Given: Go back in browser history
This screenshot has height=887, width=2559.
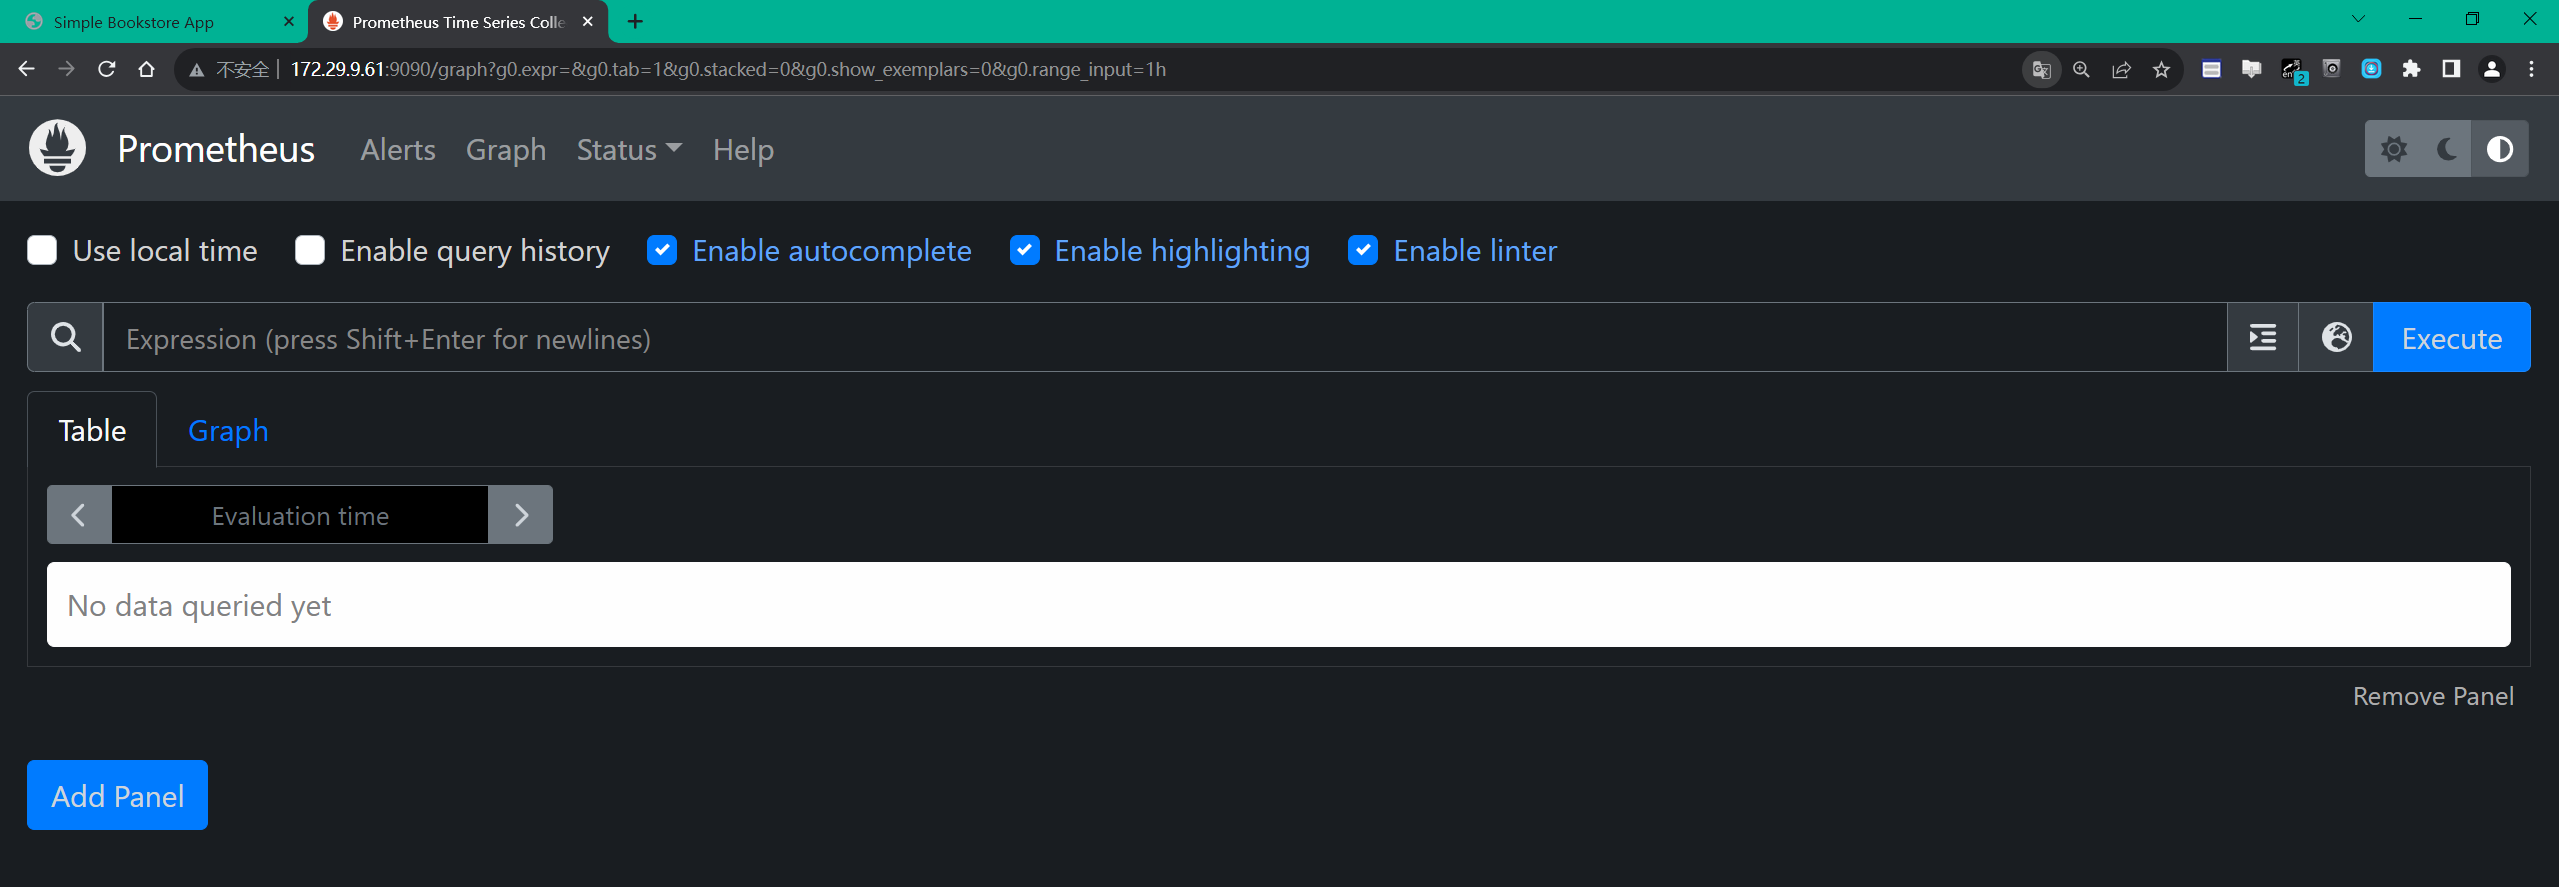Looking at the screenshot, I should coord(27,69).
